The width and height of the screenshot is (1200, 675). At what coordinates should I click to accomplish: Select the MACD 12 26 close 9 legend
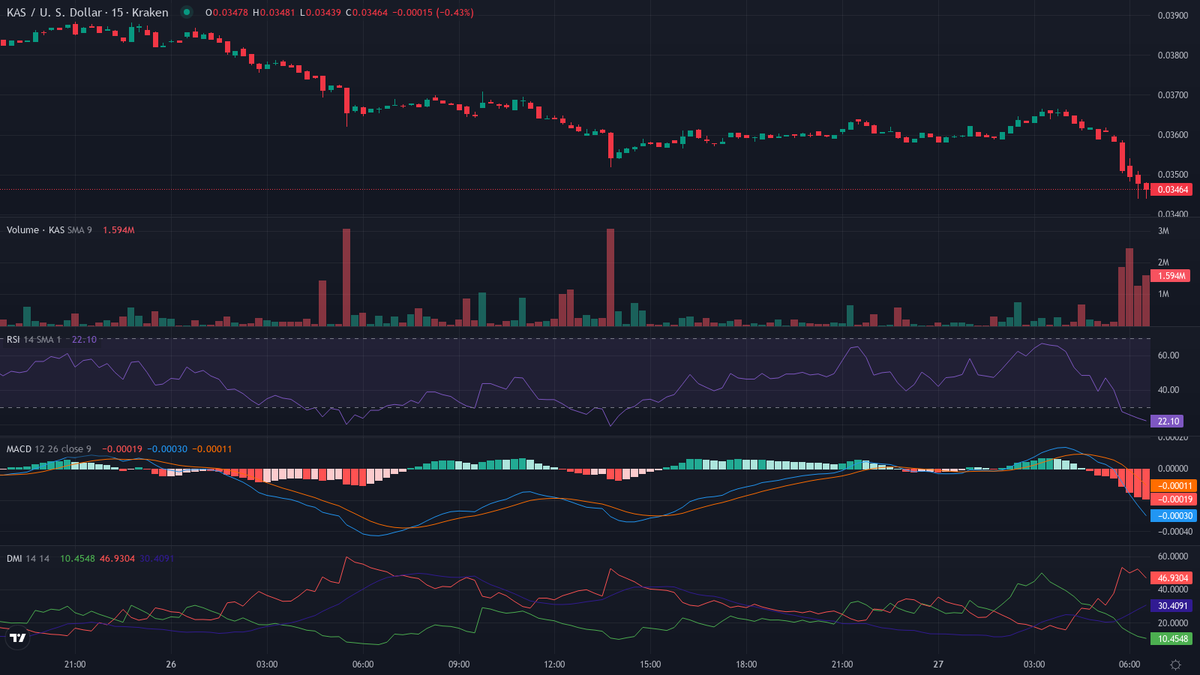49,449
